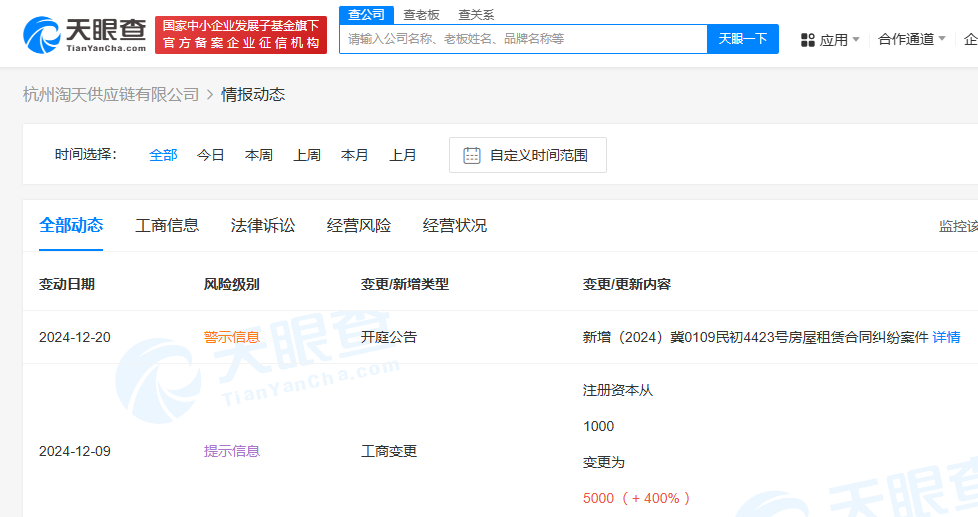Select the 查公司 search tab

click(x=365, y=14)
